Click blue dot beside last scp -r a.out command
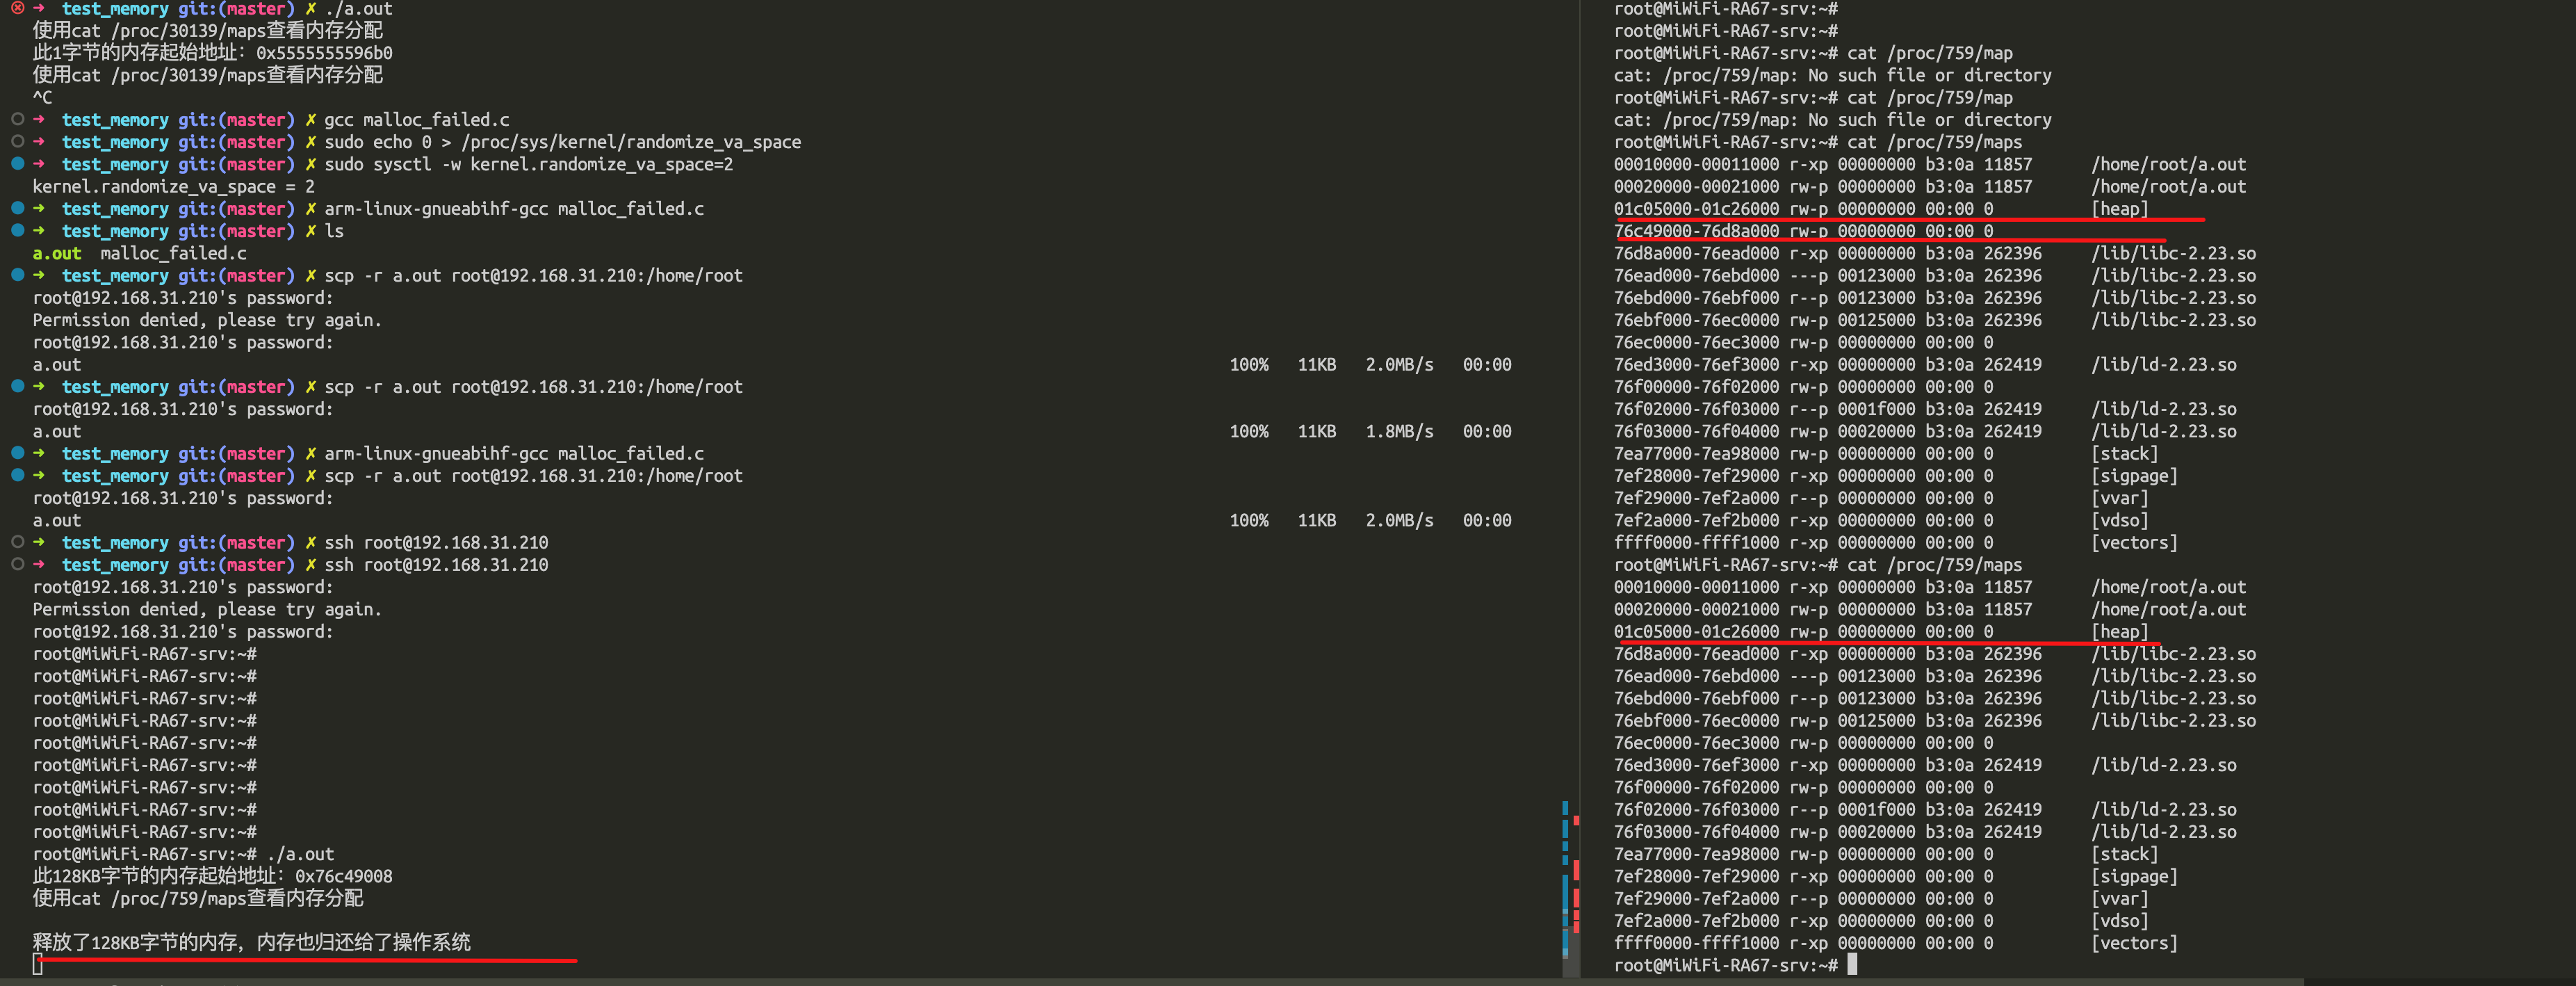The width and height of the screenshot is (2576, 986). [x=17, y=475]
